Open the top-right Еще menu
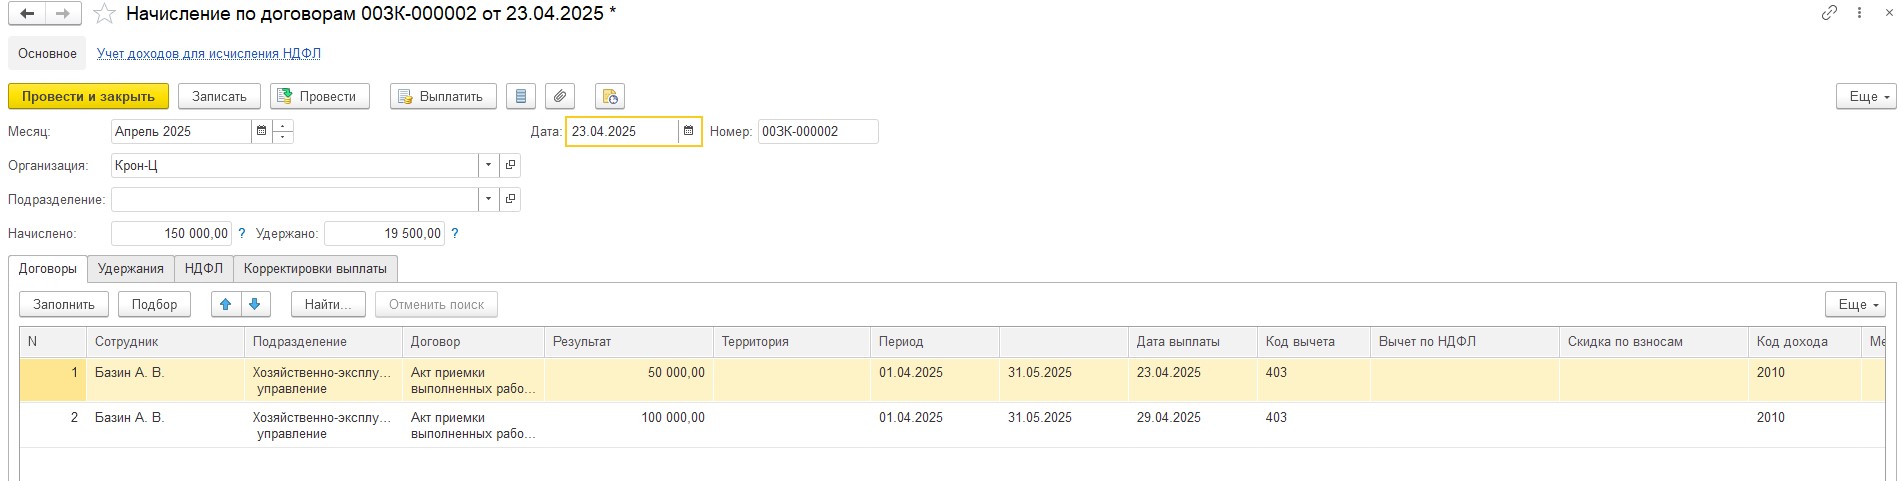 pyautogui.click(x=1866, y=96)
